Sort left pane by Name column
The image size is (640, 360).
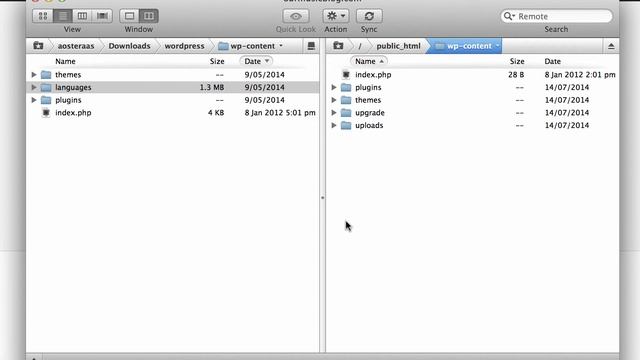pos(65,61)
